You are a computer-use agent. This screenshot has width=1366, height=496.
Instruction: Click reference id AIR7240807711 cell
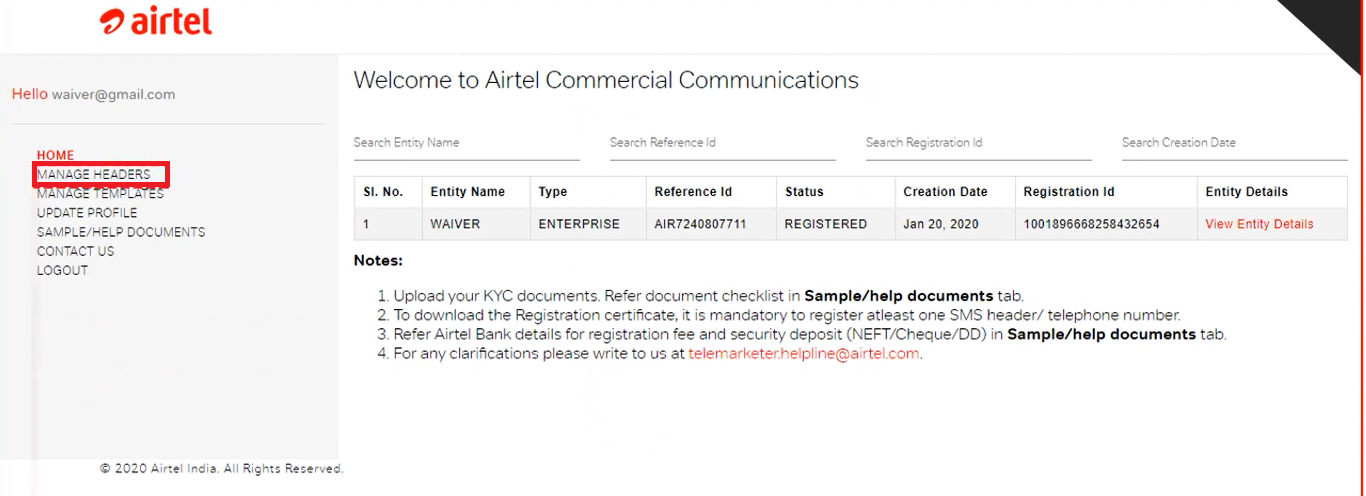pos(700,224)
